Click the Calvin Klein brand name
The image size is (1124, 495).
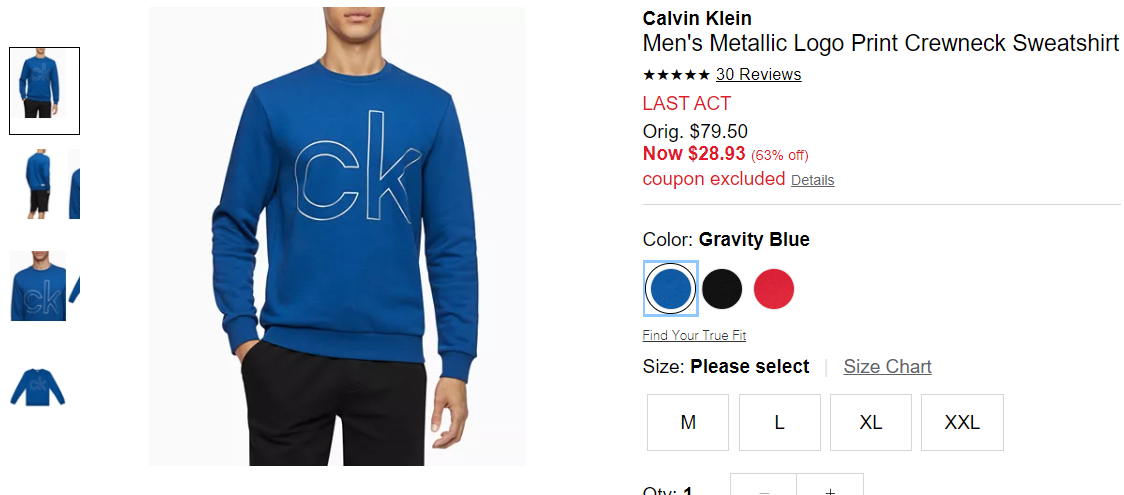click(697, 18)
